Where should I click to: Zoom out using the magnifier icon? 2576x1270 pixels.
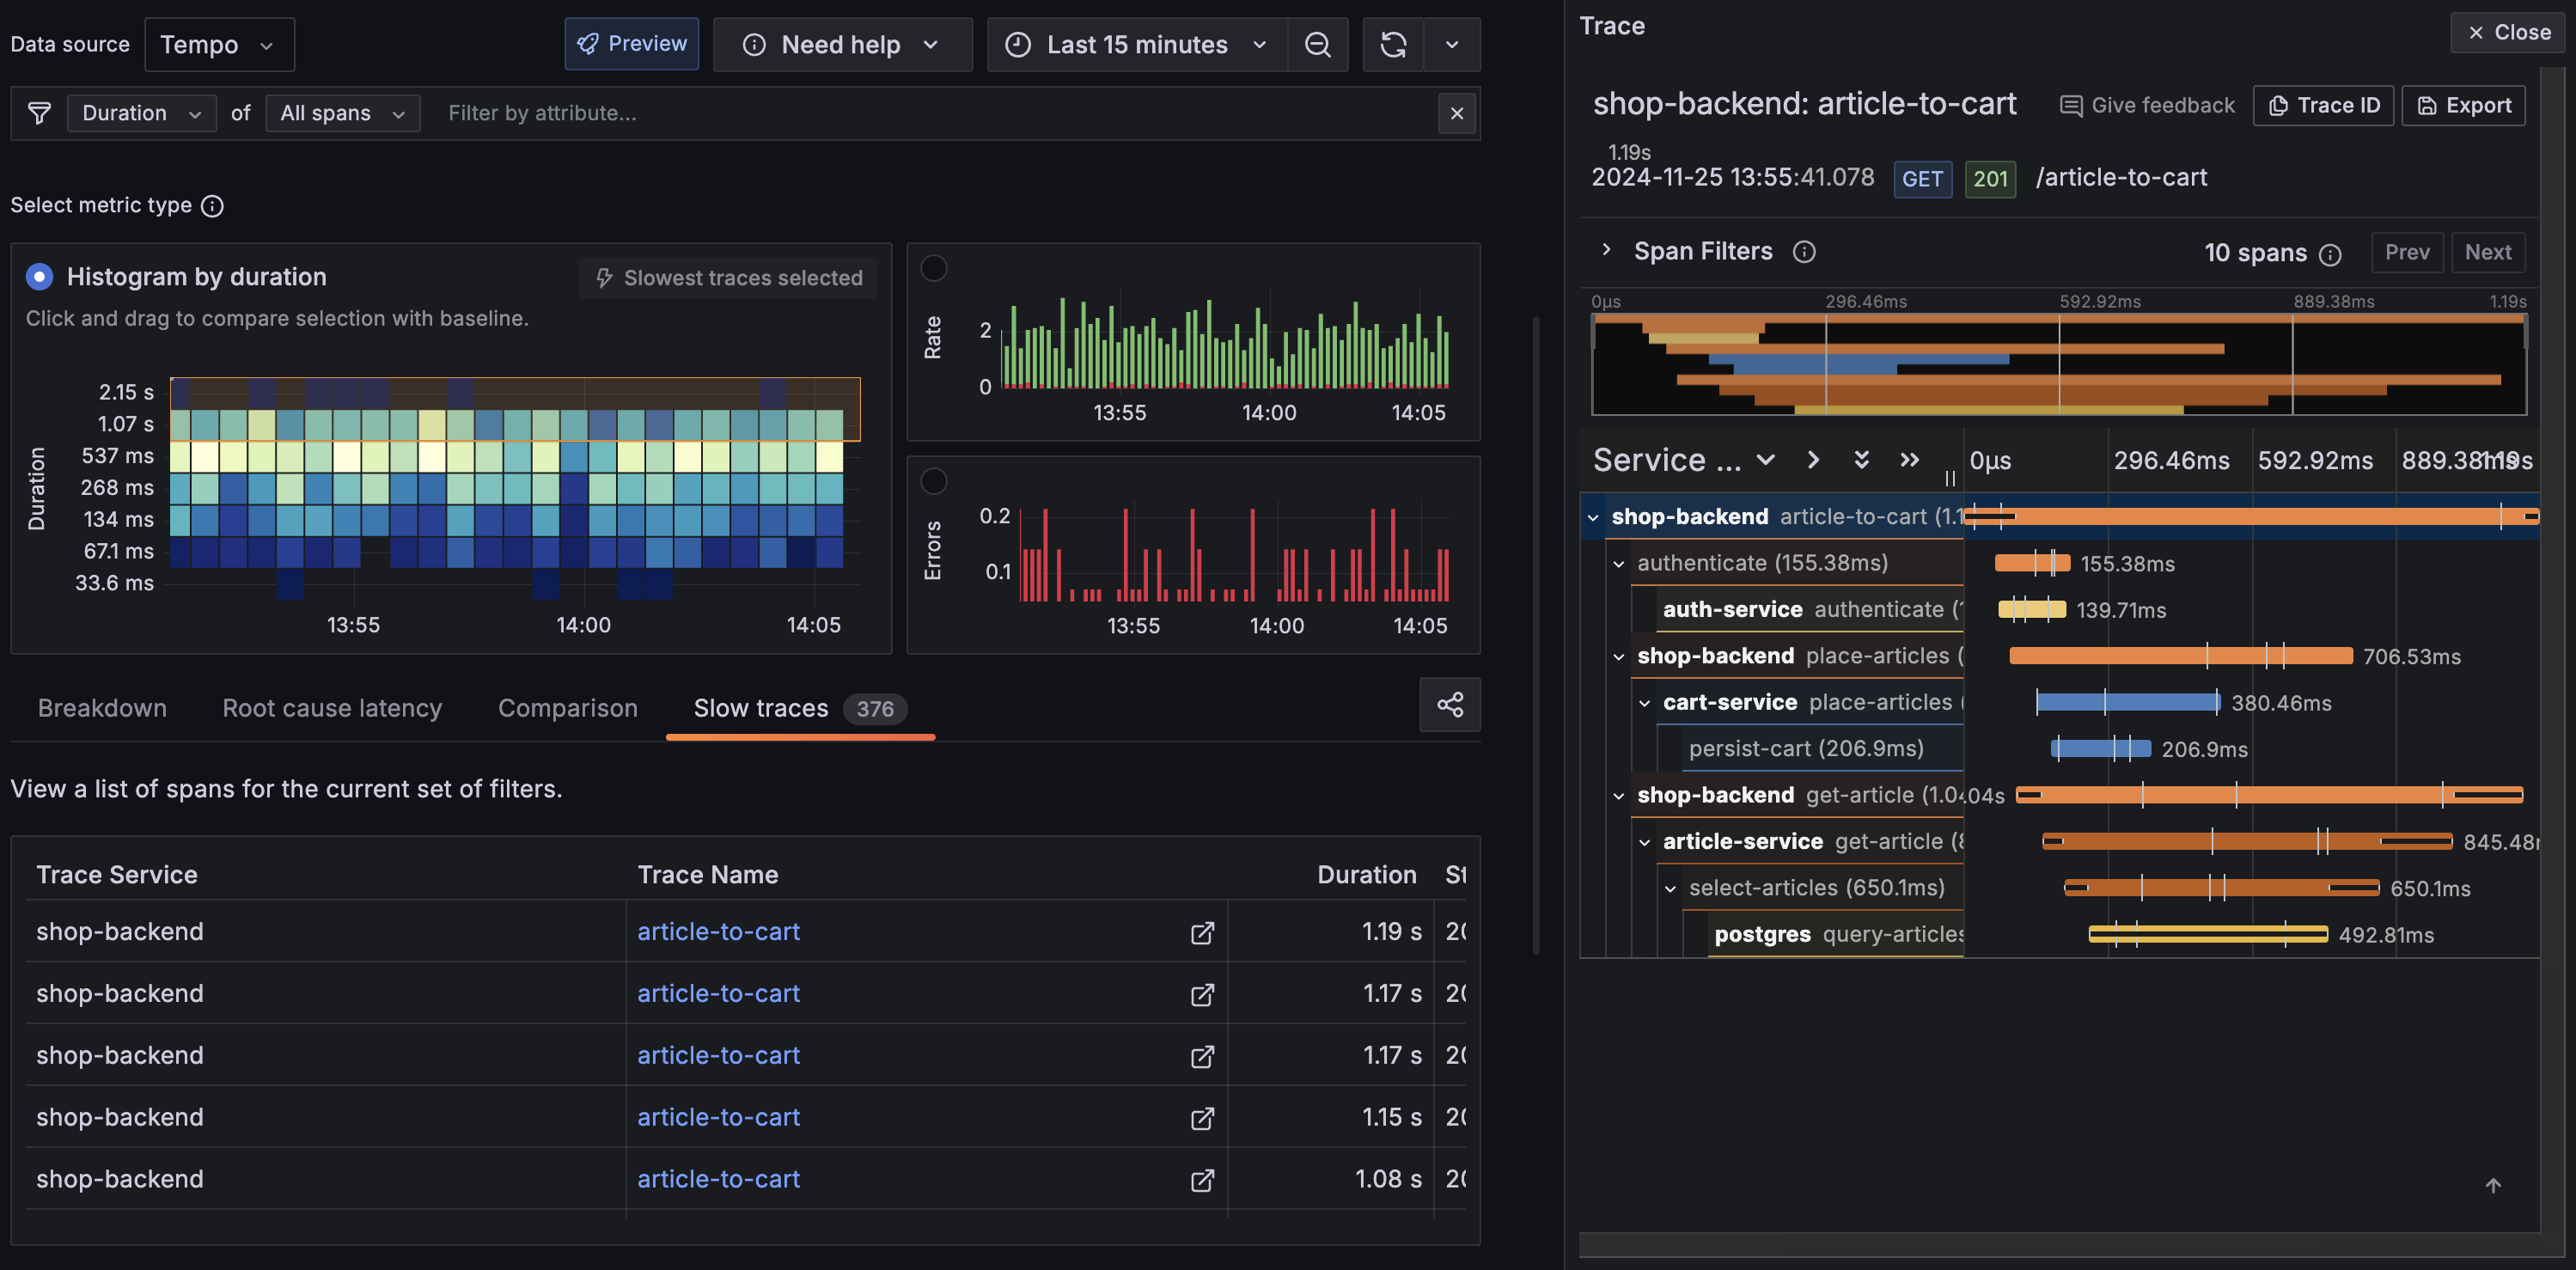tap(1317, 44)
